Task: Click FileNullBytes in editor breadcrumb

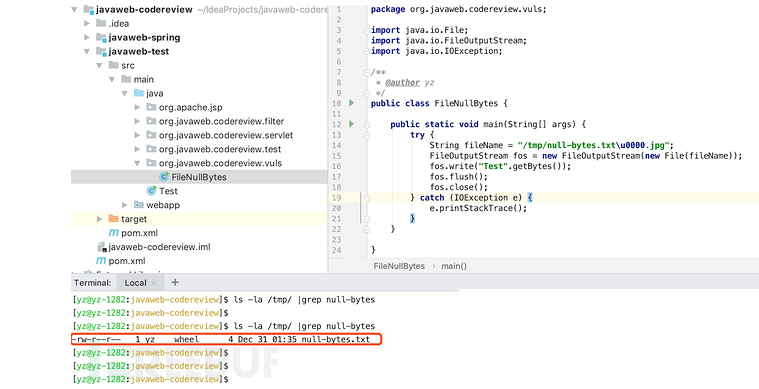Action: coord(399,266)
